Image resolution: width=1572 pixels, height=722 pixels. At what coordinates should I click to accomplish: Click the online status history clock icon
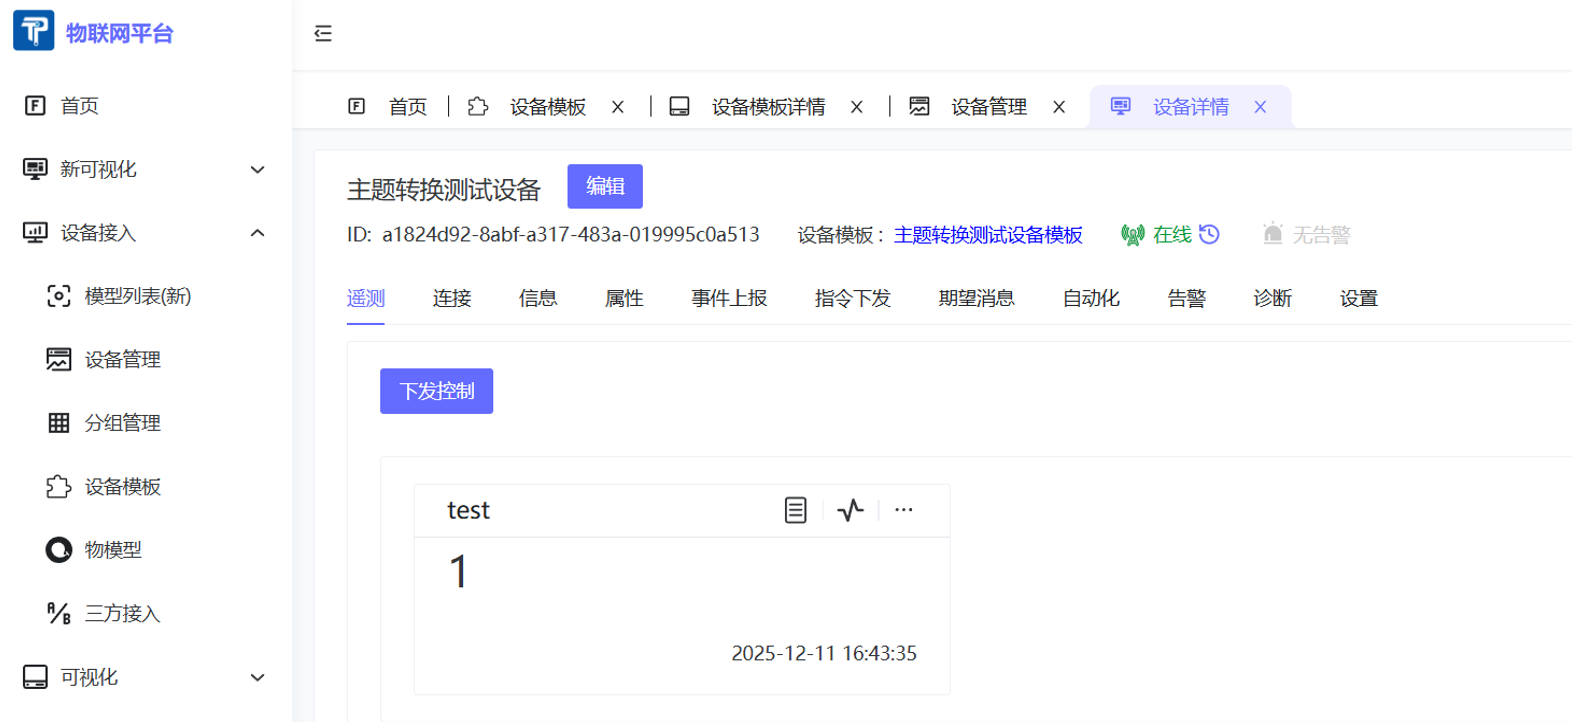tap(1210, 234)
